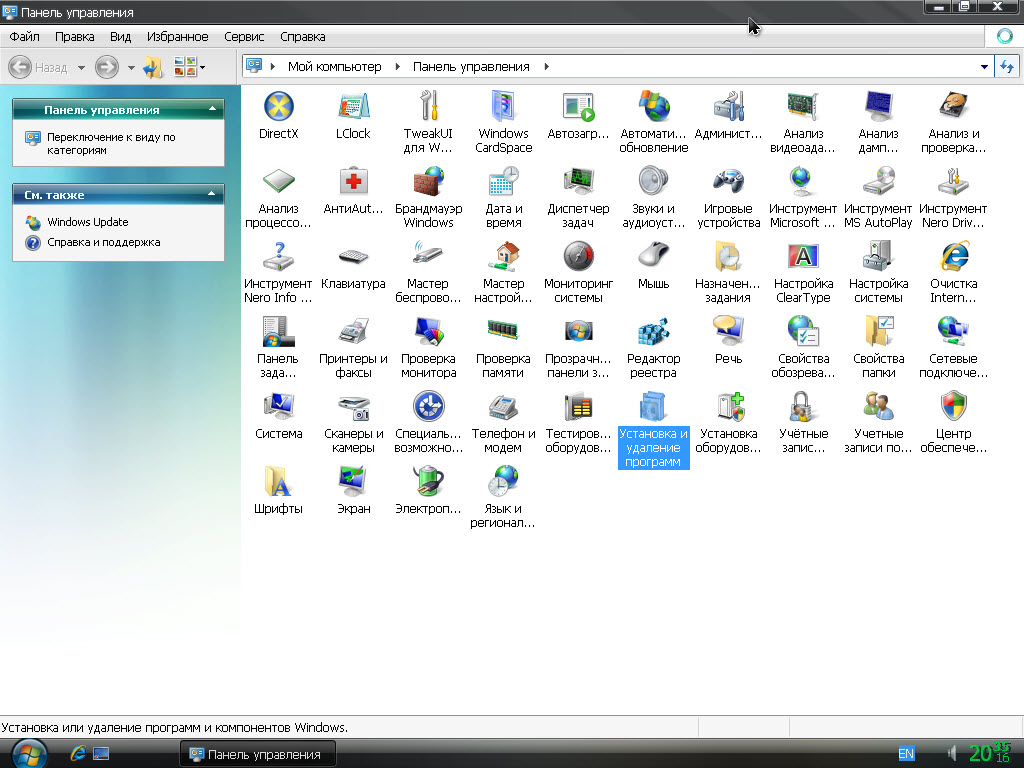Open the Правка menu
The width and height of the screenshot is (1024, 768).
coord(74,37)
